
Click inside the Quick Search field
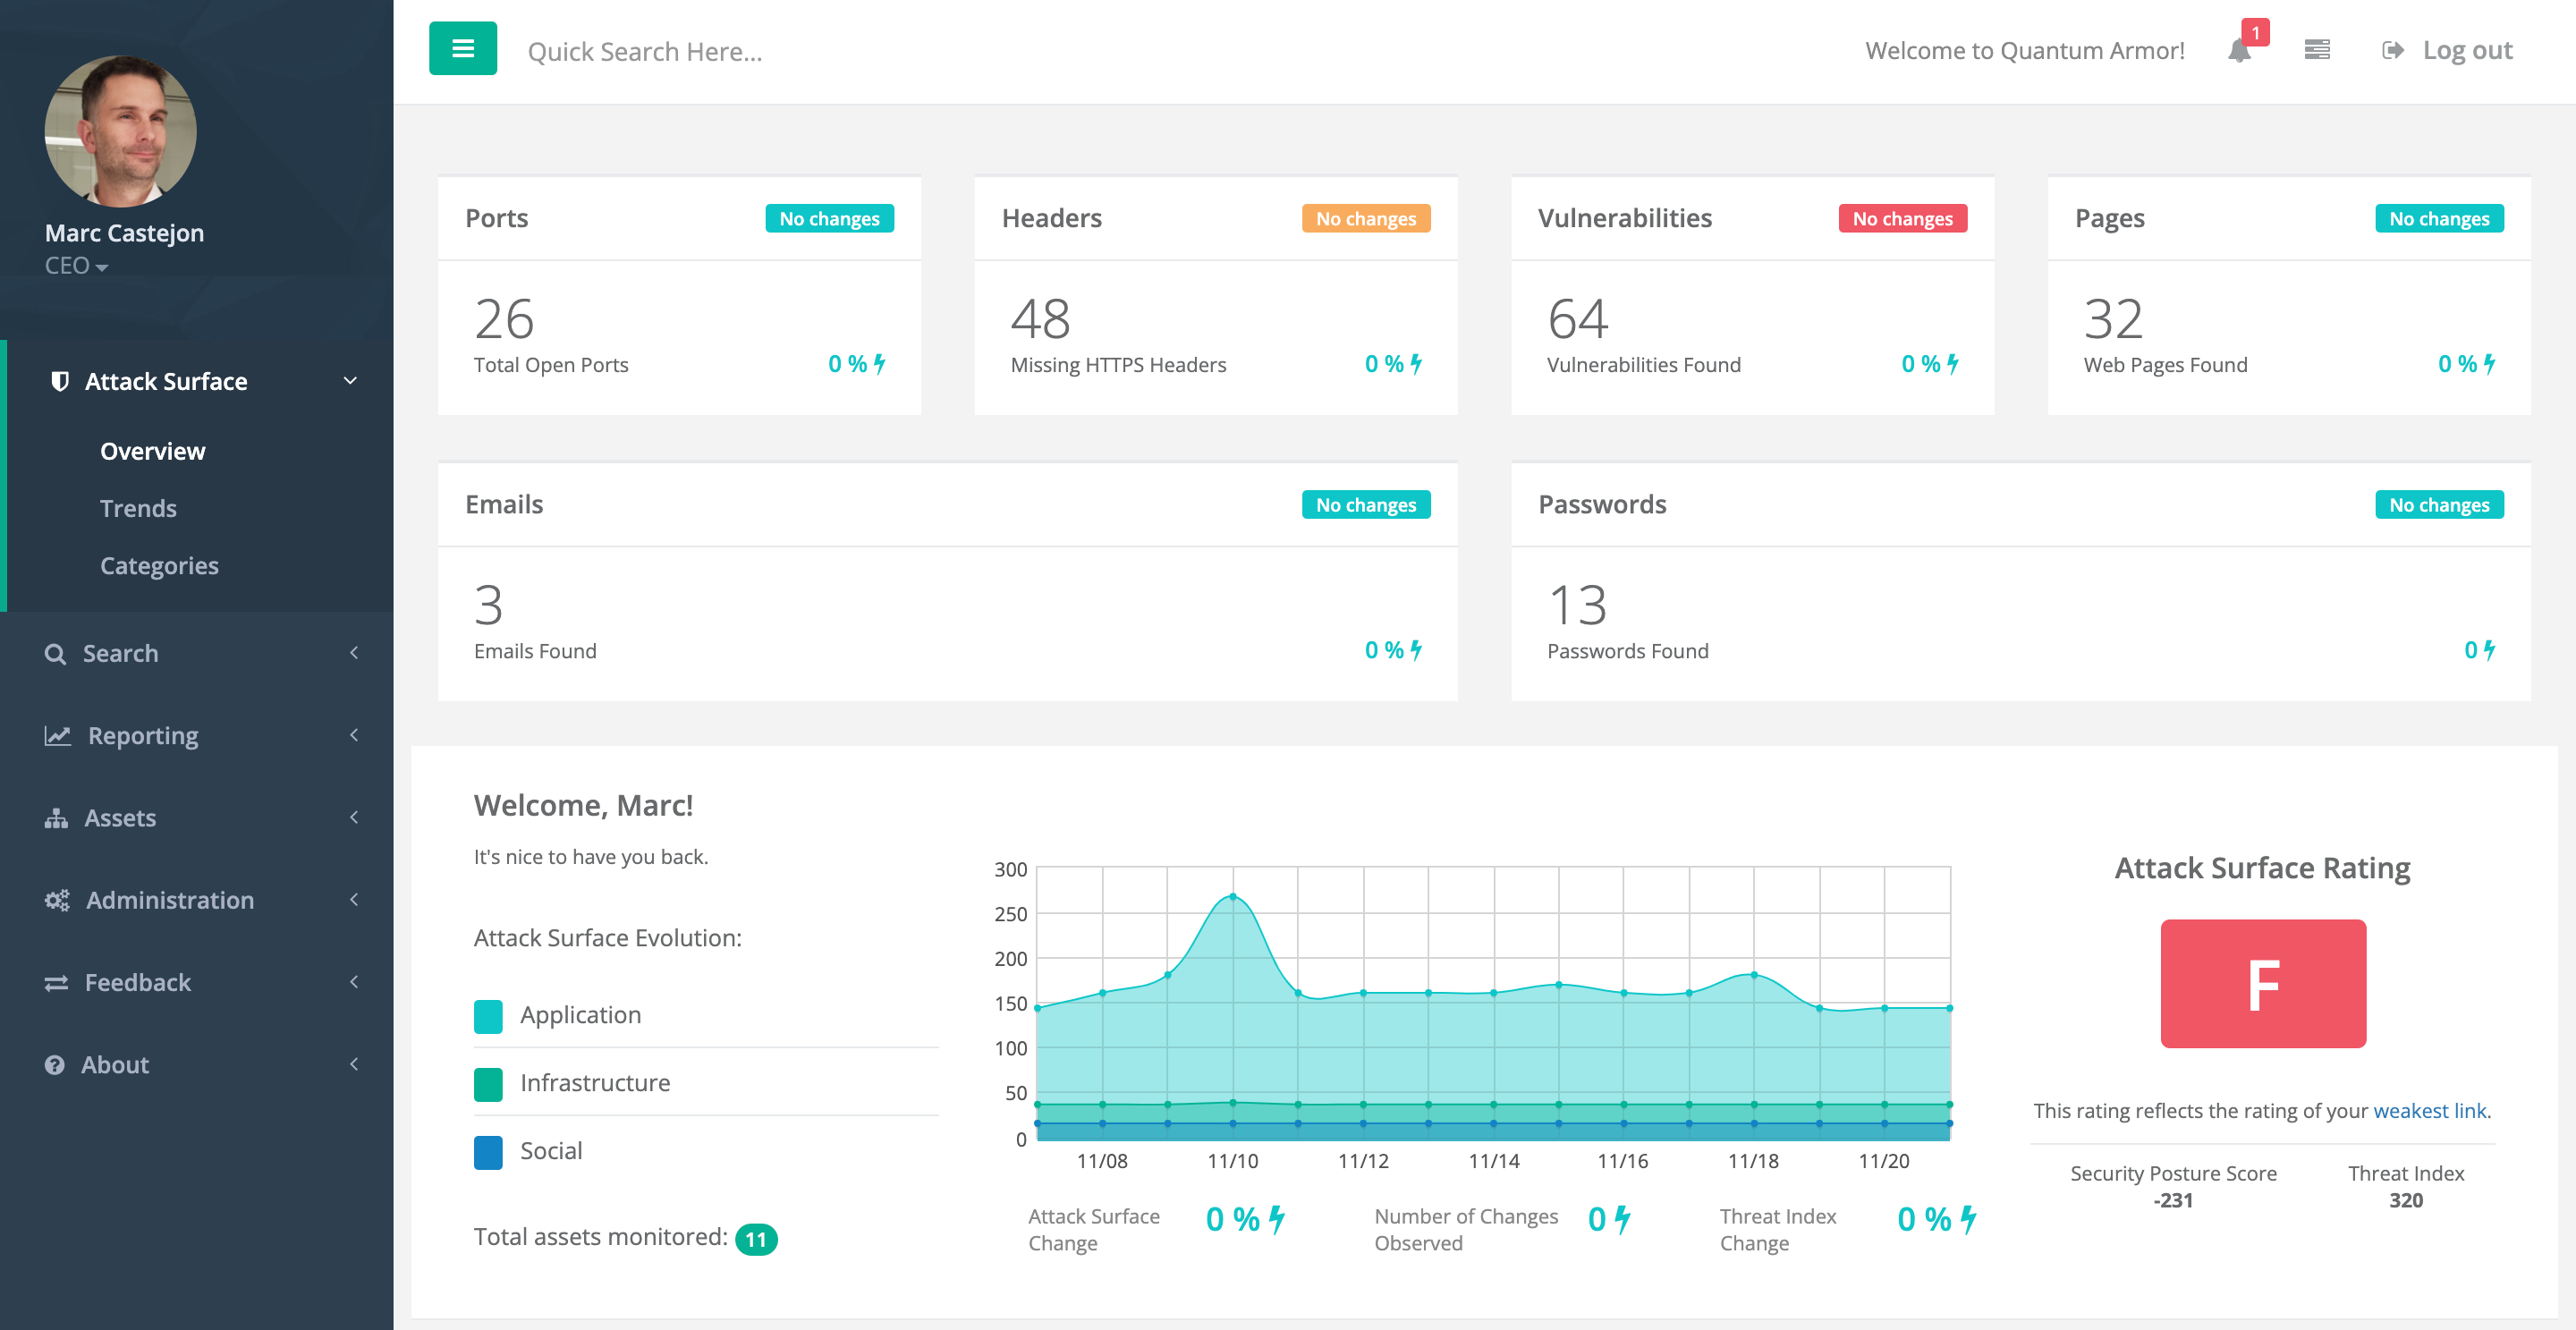click(x=700, y=51)
